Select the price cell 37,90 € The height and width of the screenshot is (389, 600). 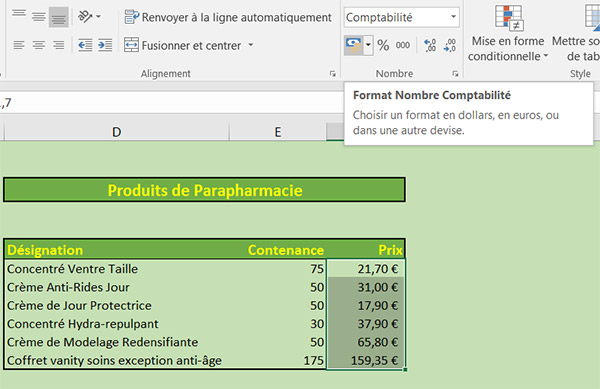click(366, 324)
